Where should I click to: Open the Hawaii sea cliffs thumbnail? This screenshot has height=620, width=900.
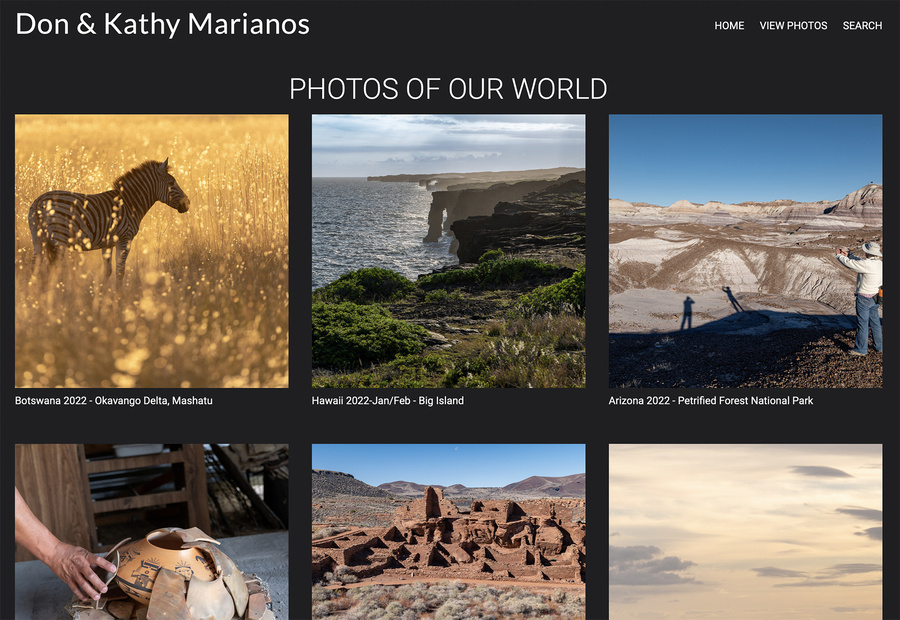click(x=448, y=251)
